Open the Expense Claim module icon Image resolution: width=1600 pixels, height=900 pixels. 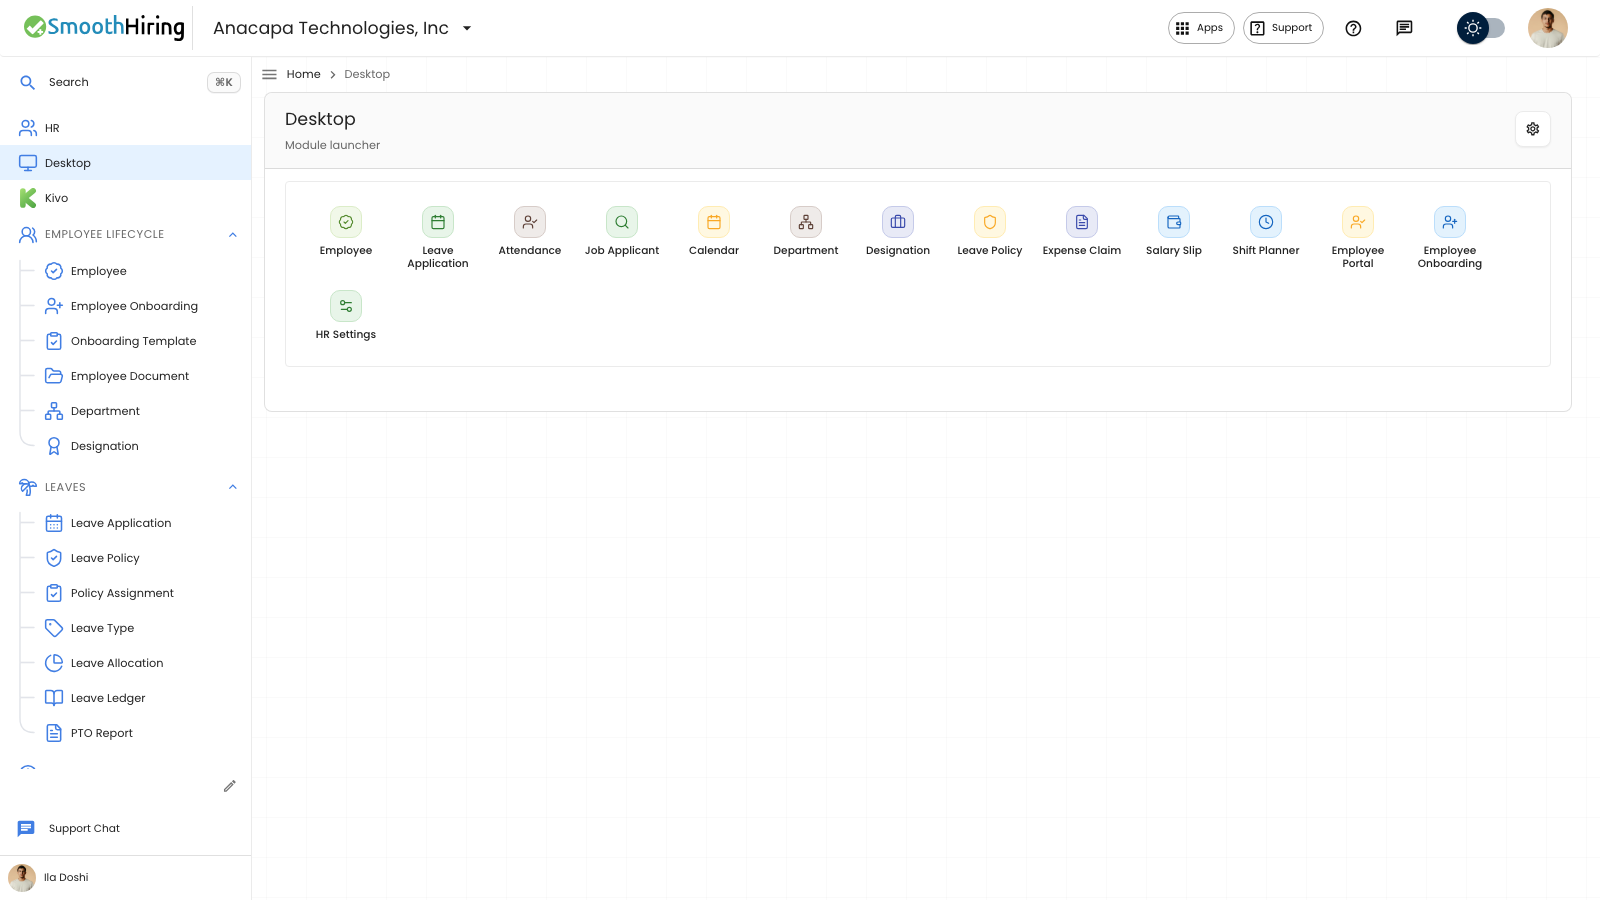pos(1082,222)
